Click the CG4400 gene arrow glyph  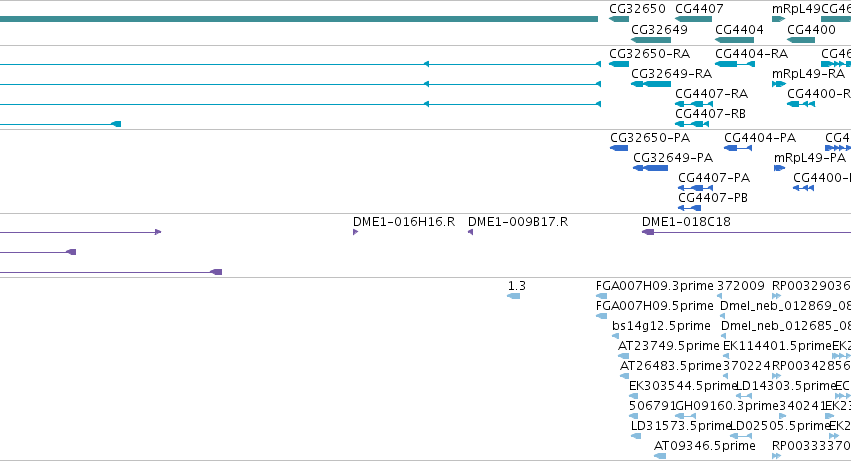(801, 40)
